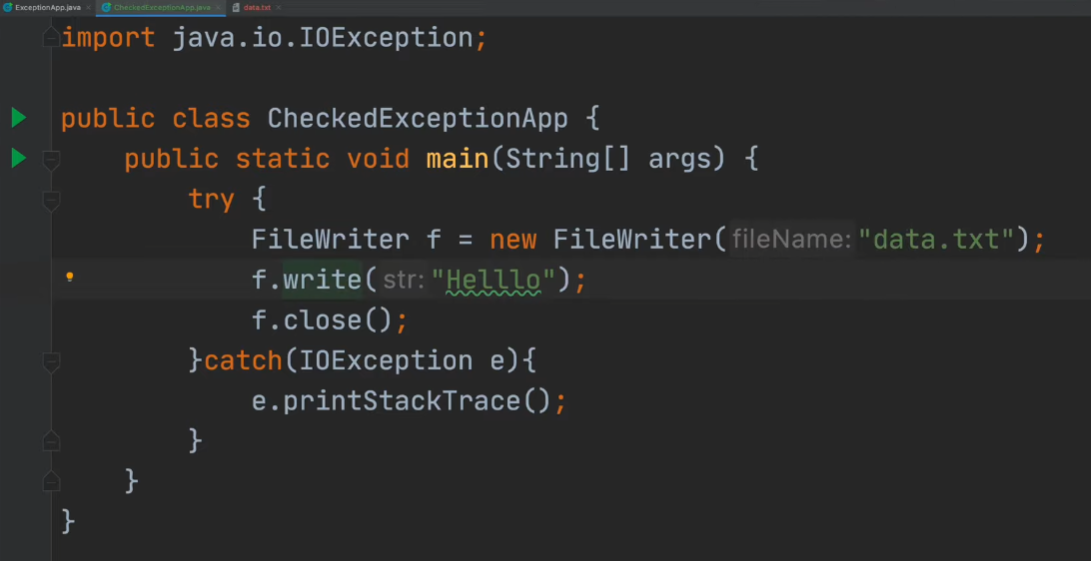Select the CheckedExceptionApp.java editor tab

click(161, 8)
